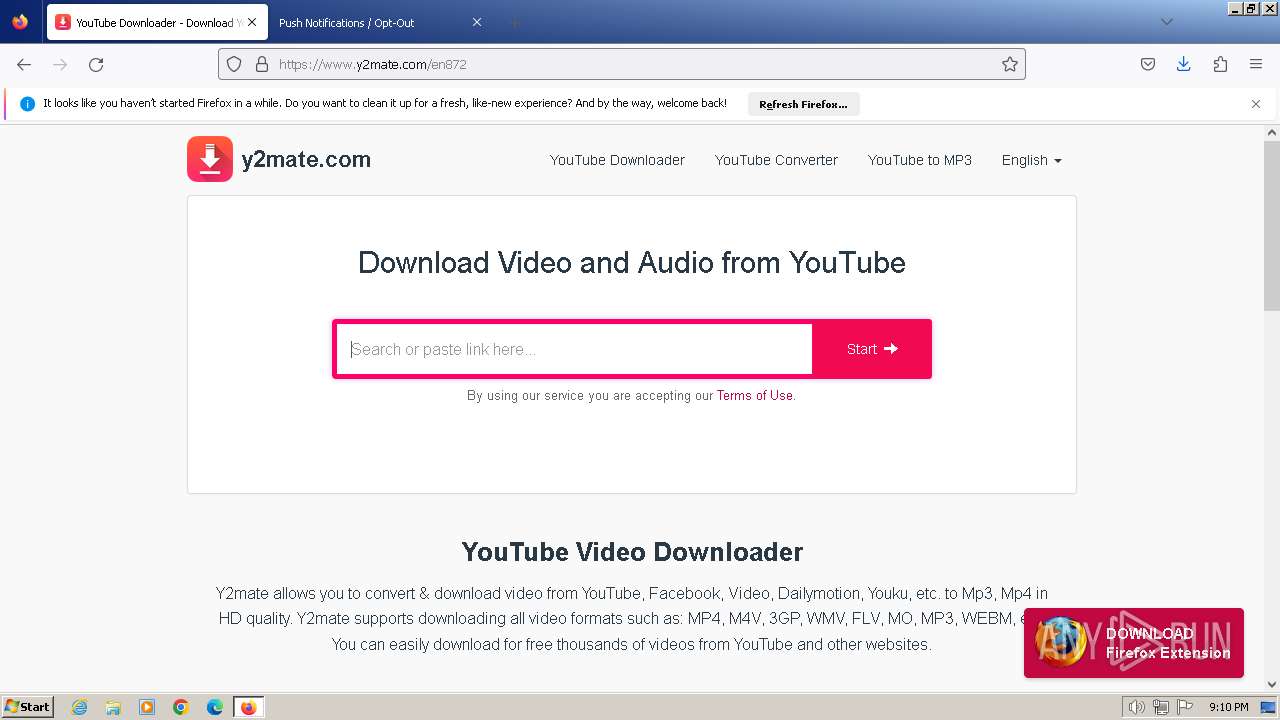The image size is (1280, 720).
Task: Open Windows Media Player in taskbar
Action: [147, 707]
